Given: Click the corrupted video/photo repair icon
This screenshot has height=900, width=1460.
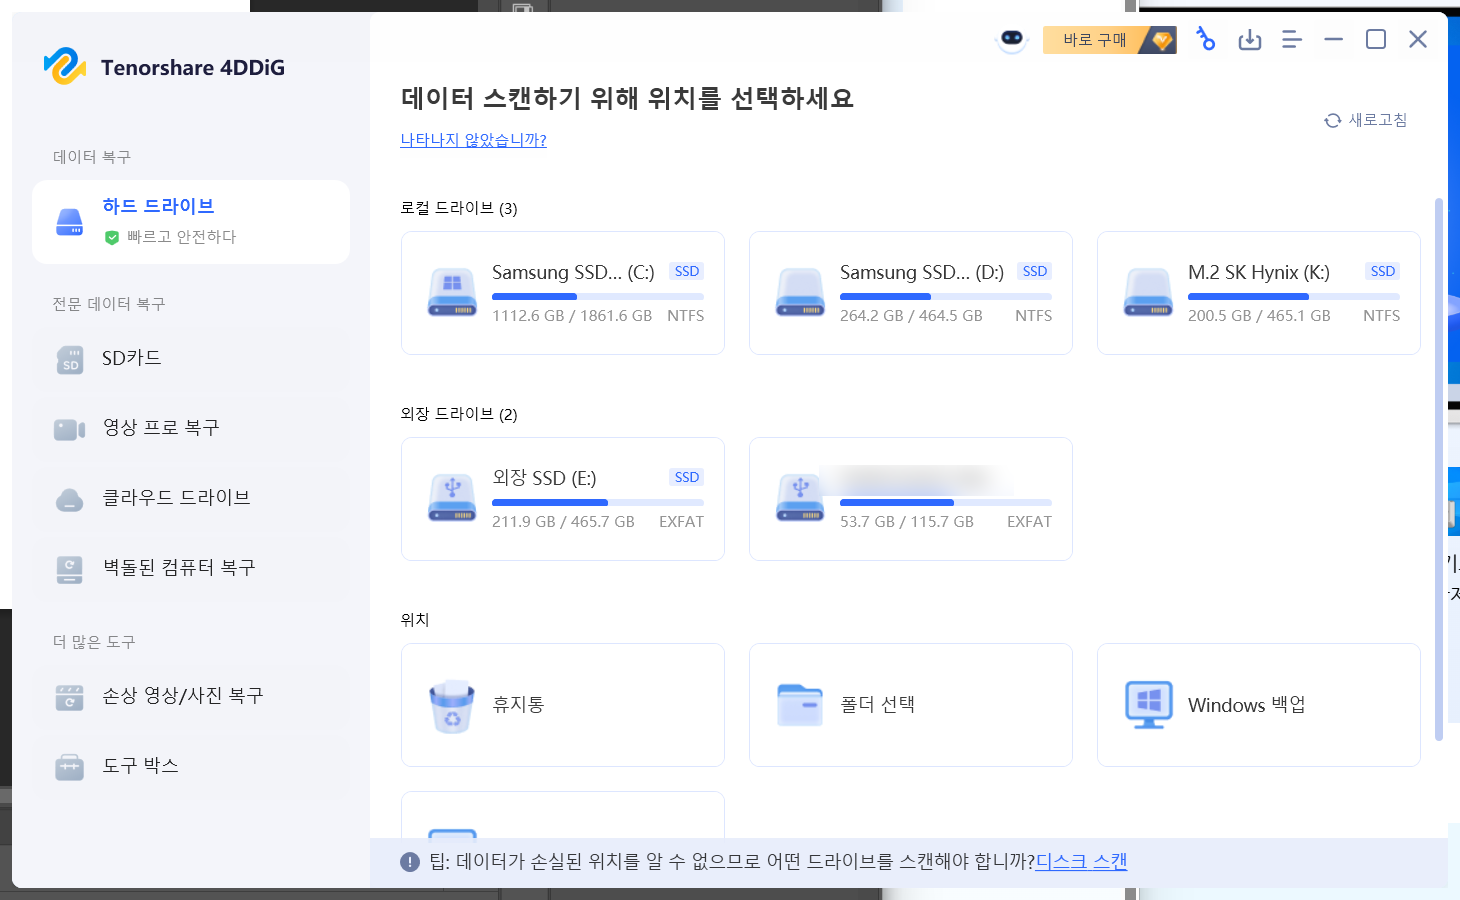Looking at the screenshot, I should (x=70, y=697).
